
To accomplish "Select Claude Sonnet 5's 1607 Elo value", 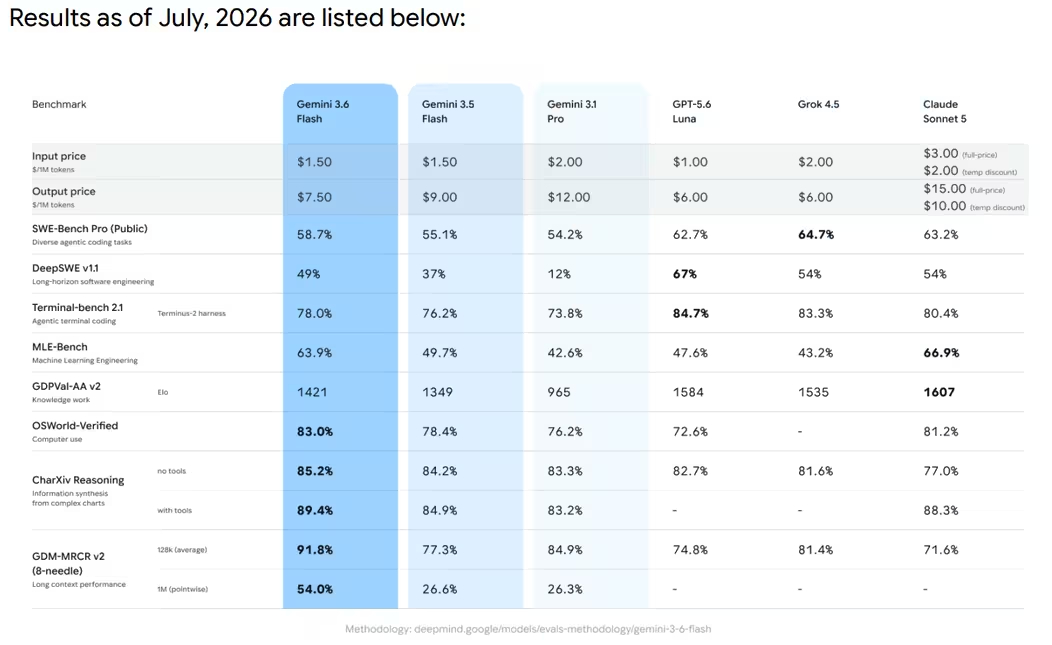I will click(x=939, y=392).
